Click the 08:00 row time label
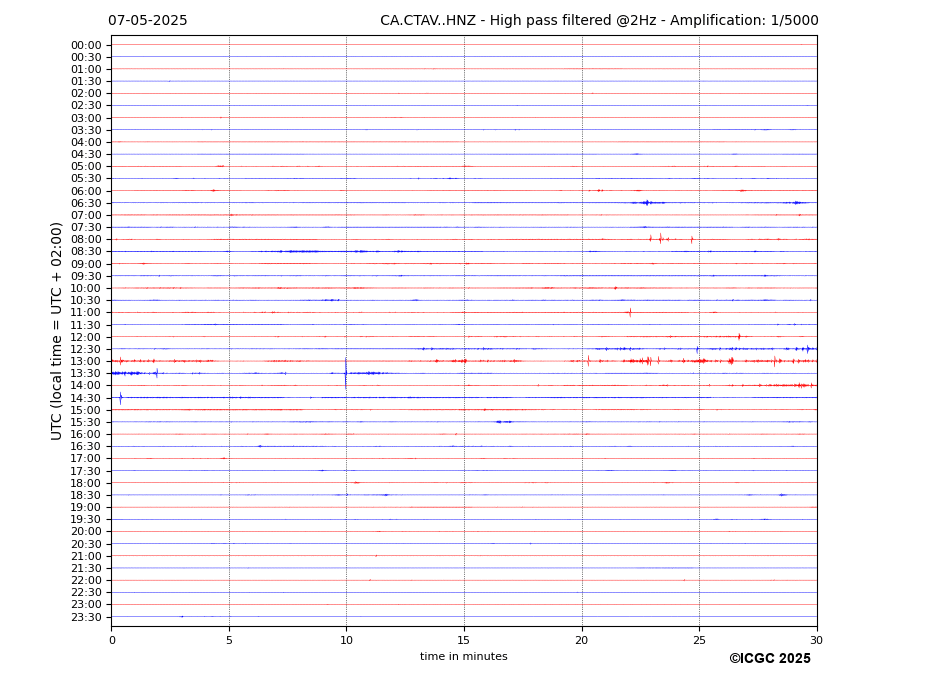 [86, 239]
